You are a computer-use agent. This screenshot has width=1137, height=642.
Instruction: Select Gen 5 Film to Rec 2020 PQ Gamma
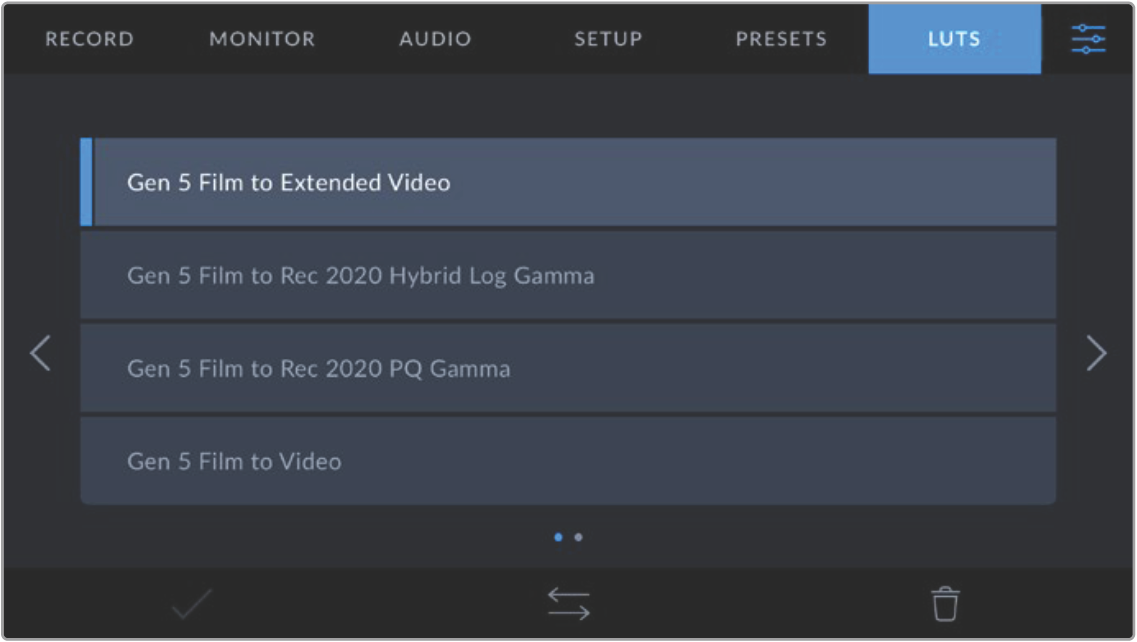(x=568, y=369)
